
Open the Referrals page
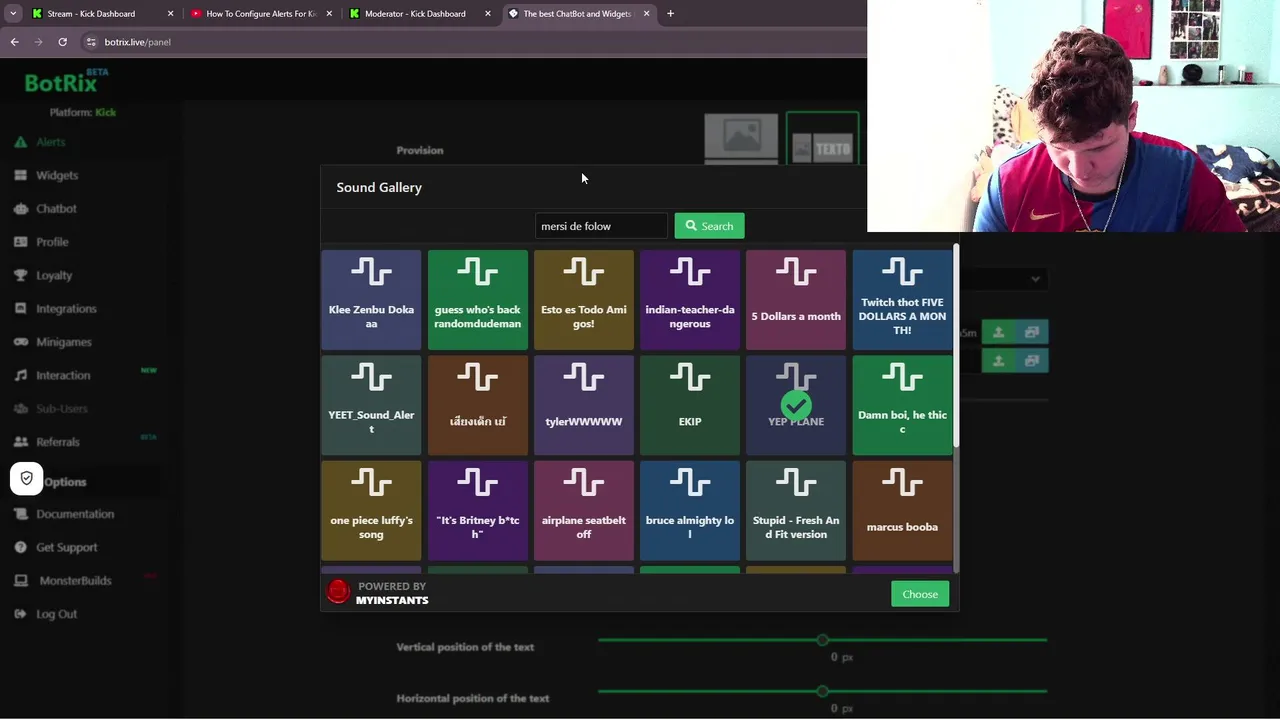point(57,442)
